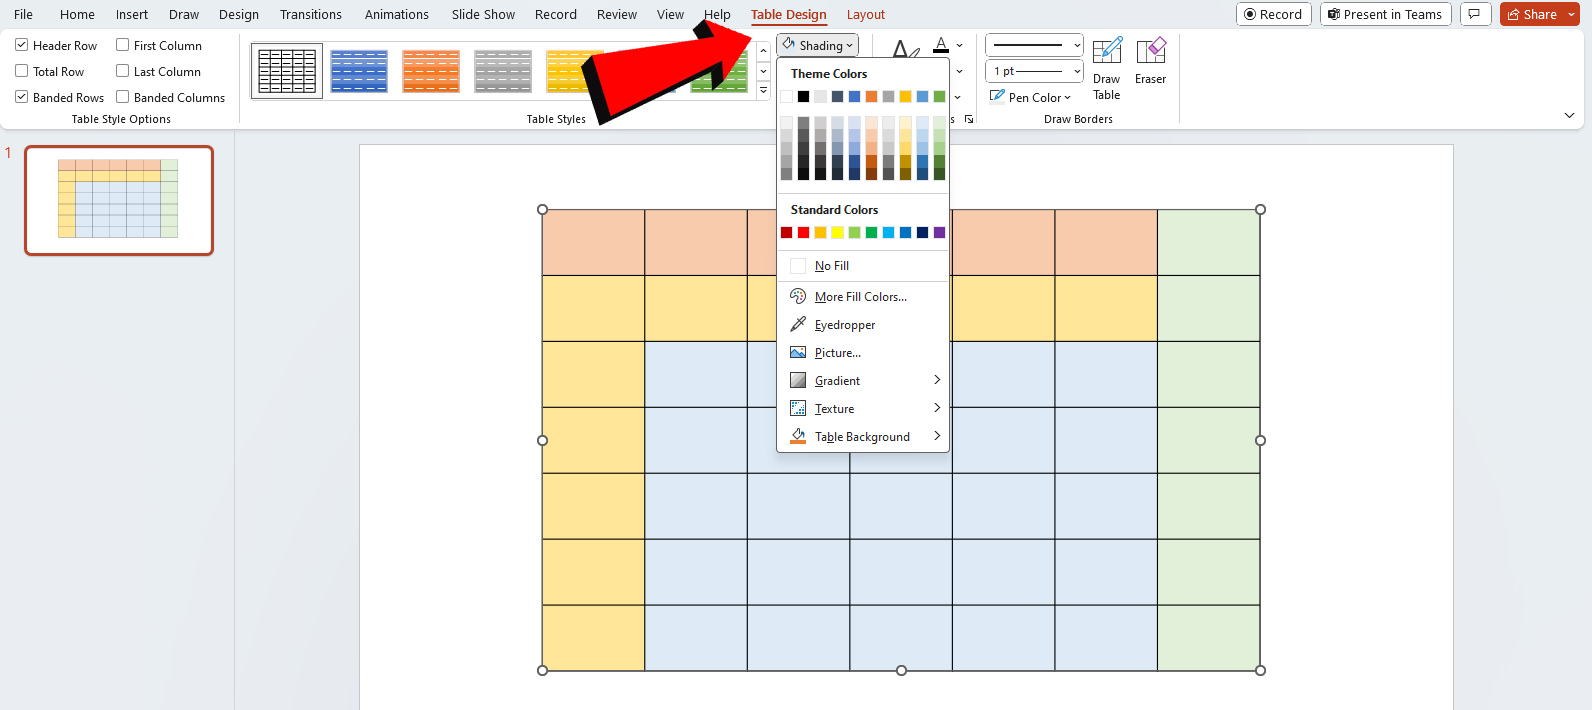The image size is (1592, 710).
Task: Pick the orange theme color swatch
Action: [871, 96]
